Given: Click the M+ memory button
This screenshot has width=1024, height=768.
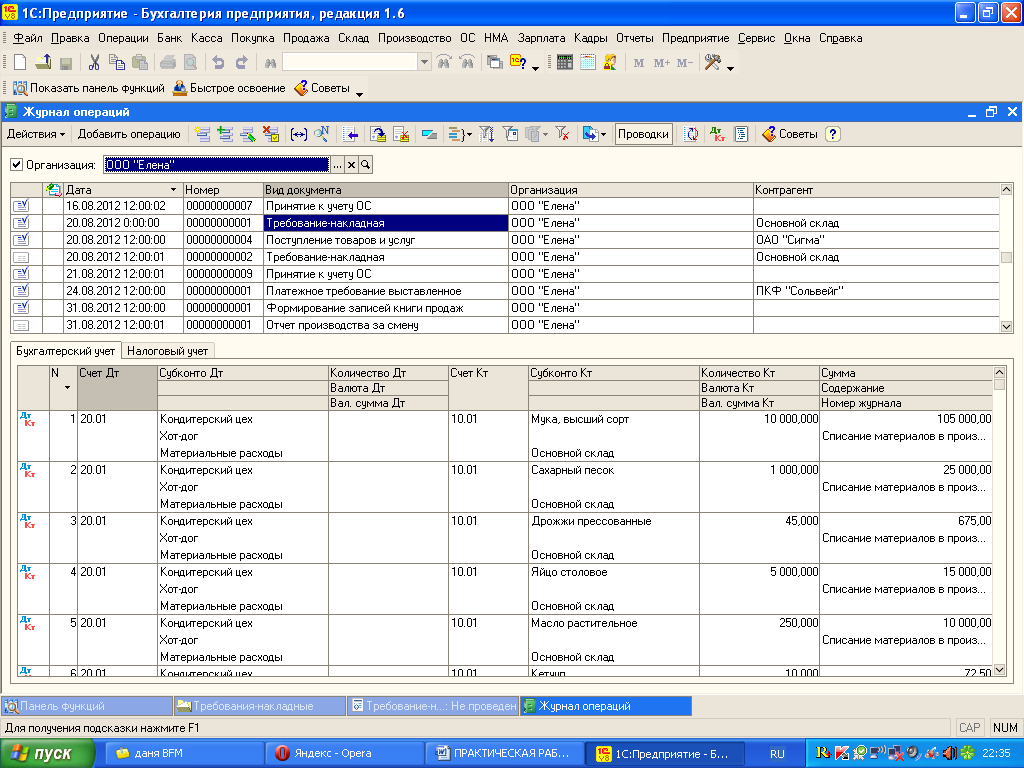Looking at the screenshot, I should tap(662, 63).
